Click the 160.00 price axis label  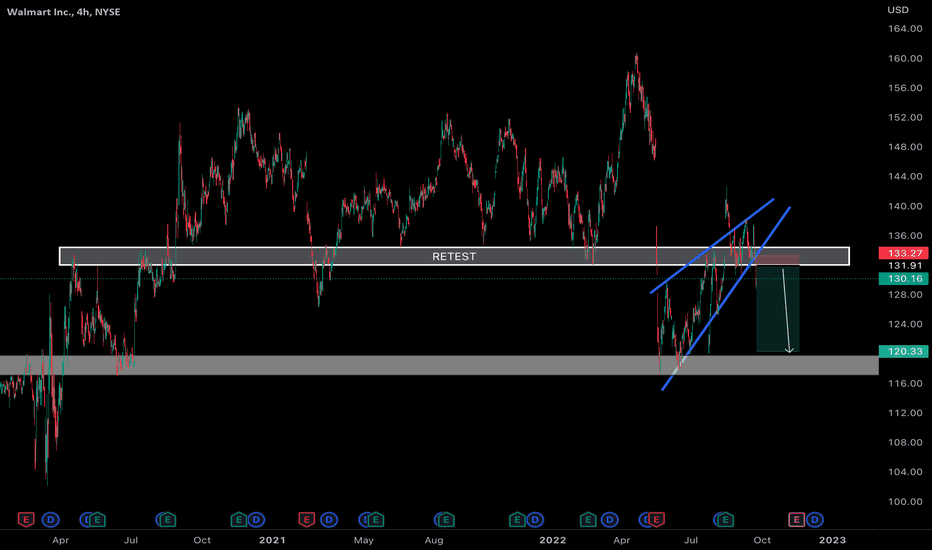(x=905, y=58)
